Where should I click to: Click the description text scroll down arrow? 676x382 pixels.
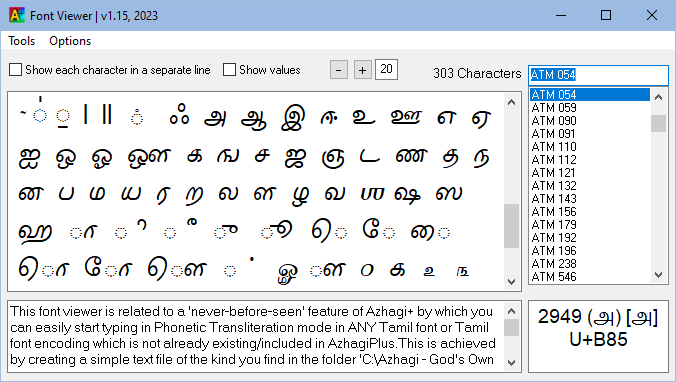512,363
